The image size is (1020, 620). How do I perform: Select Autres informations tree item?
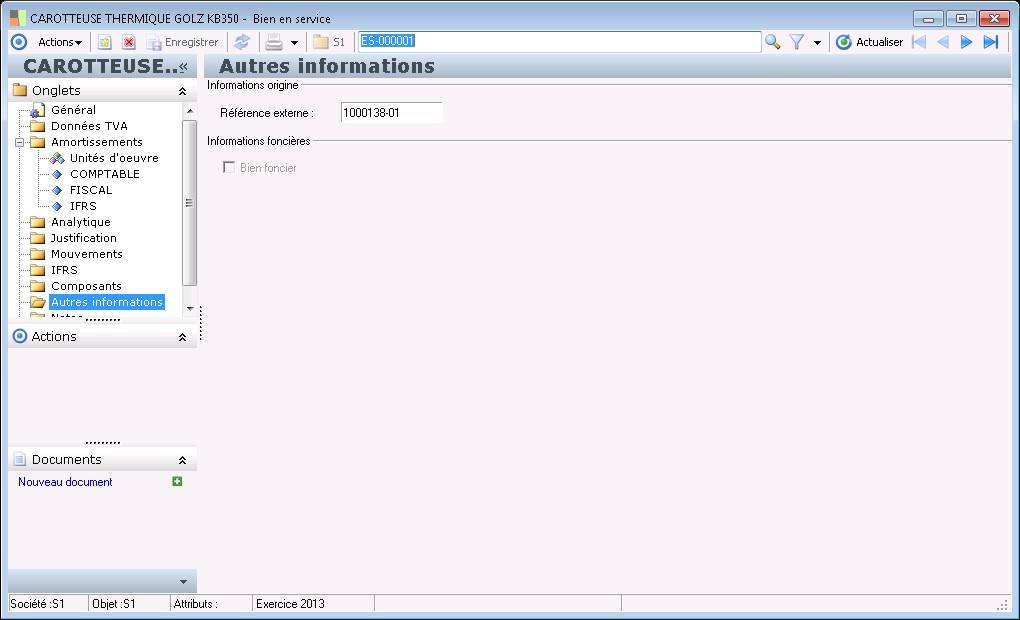click(107, 302)
